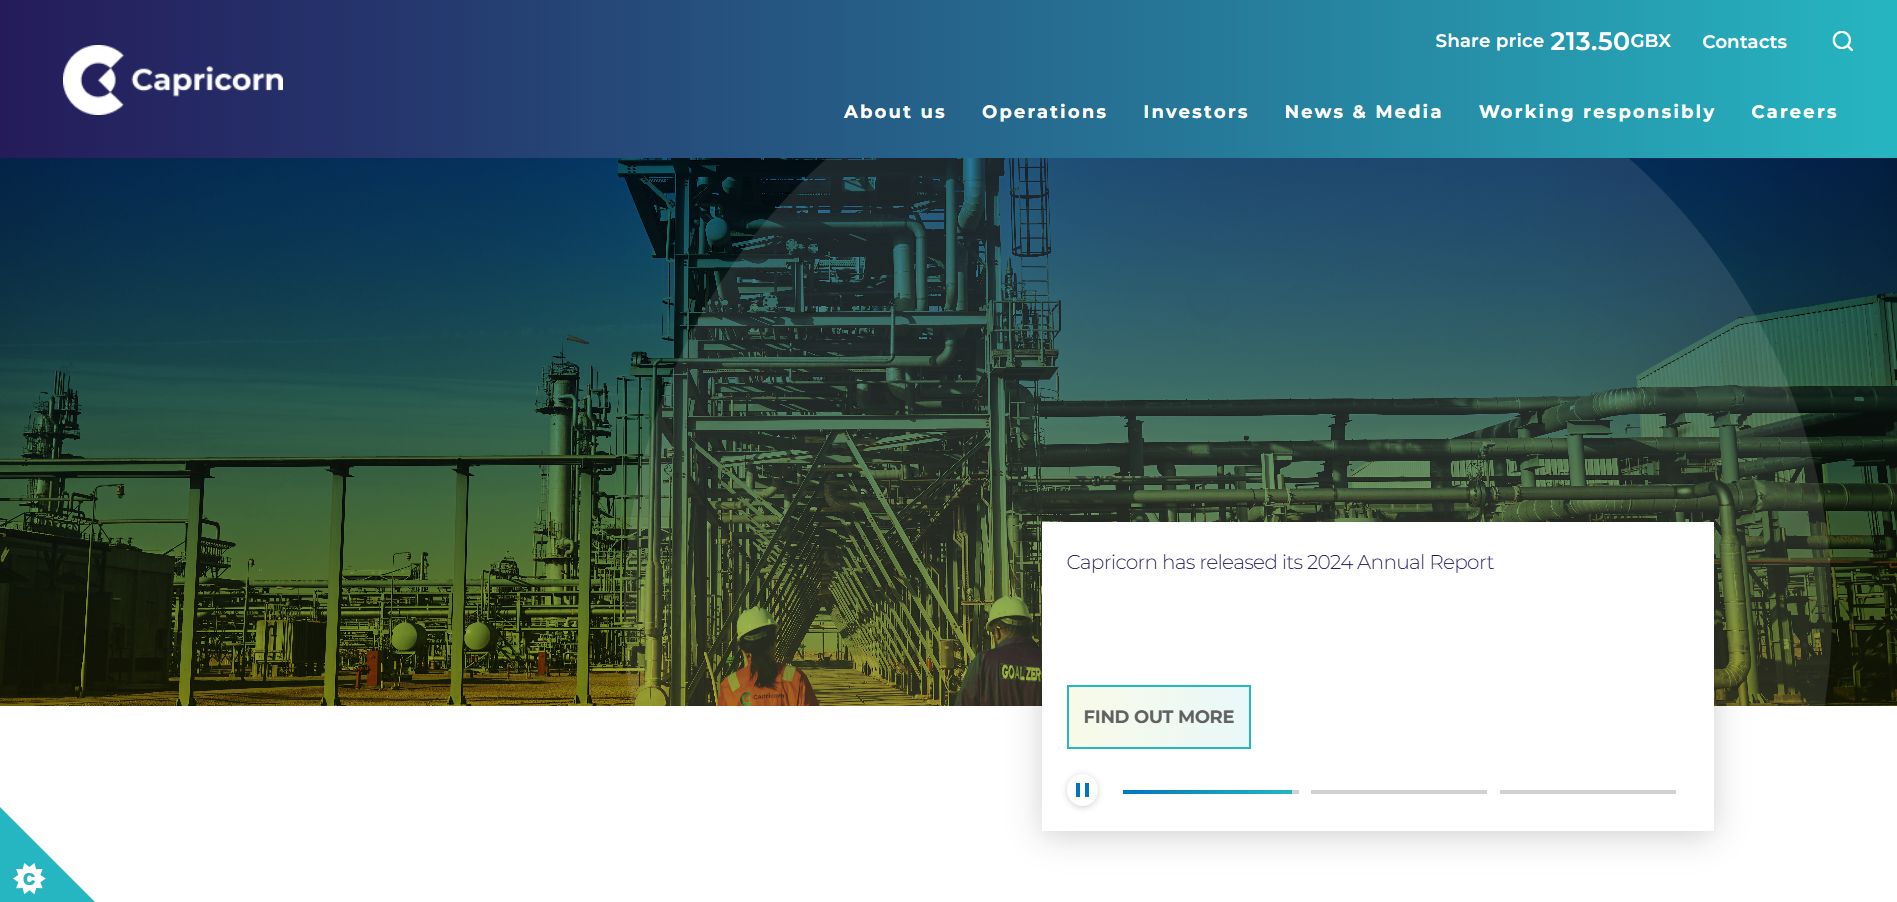The width and height of the screenshot is (1897, 902).
Task: Jump to the third carousel slide indicator
Action: [1587, 792]
